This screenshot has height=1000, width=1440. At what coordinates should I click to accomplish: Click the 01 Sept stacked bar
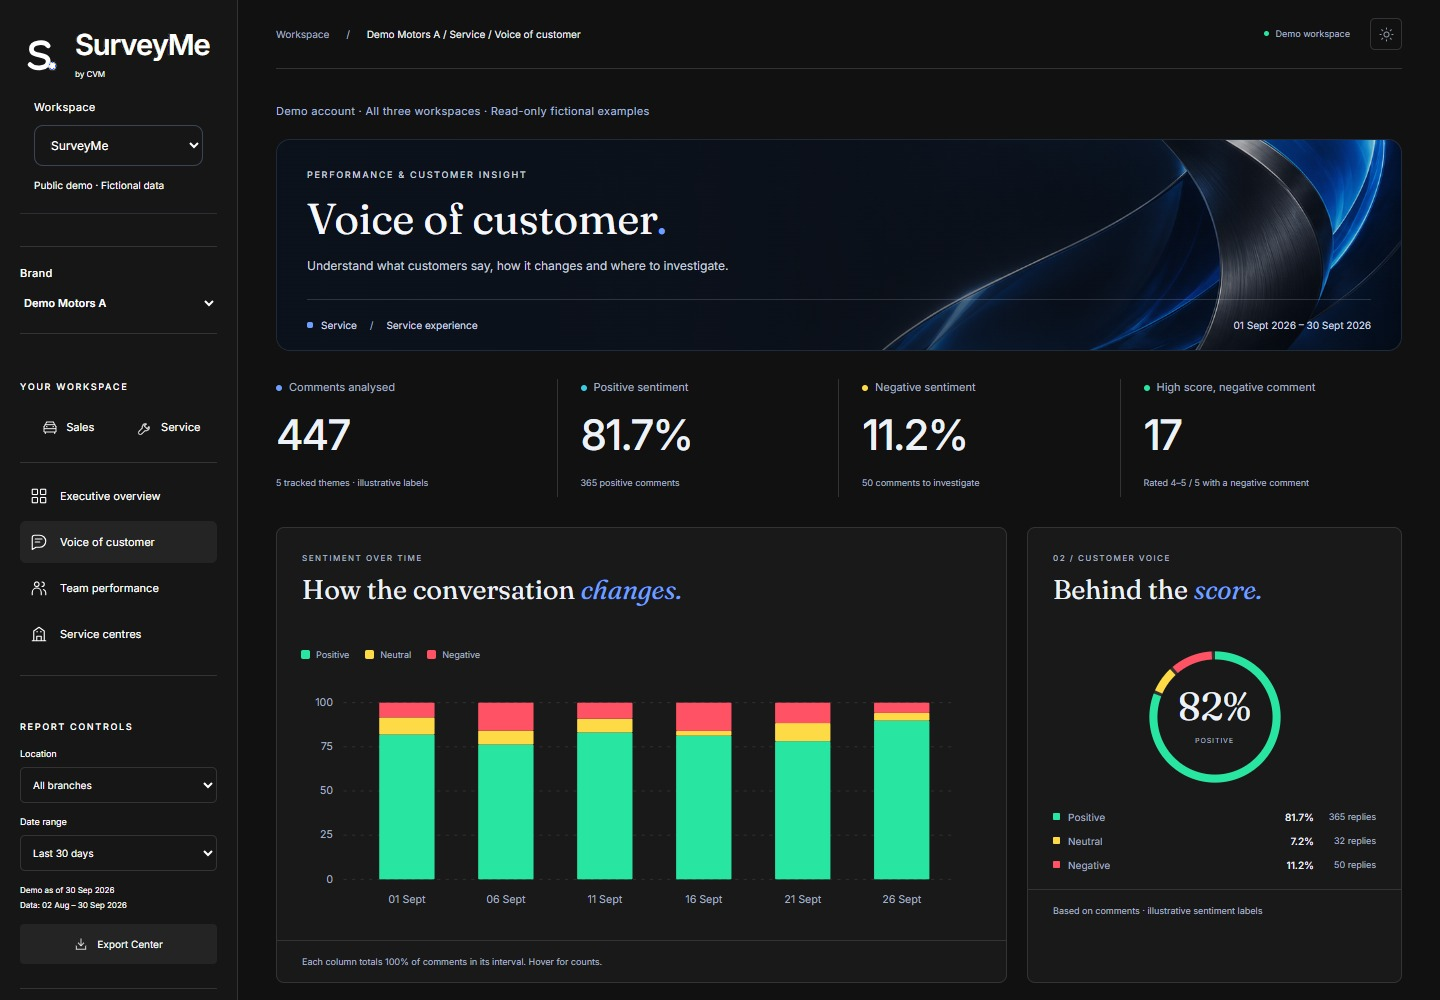[407, 791]
